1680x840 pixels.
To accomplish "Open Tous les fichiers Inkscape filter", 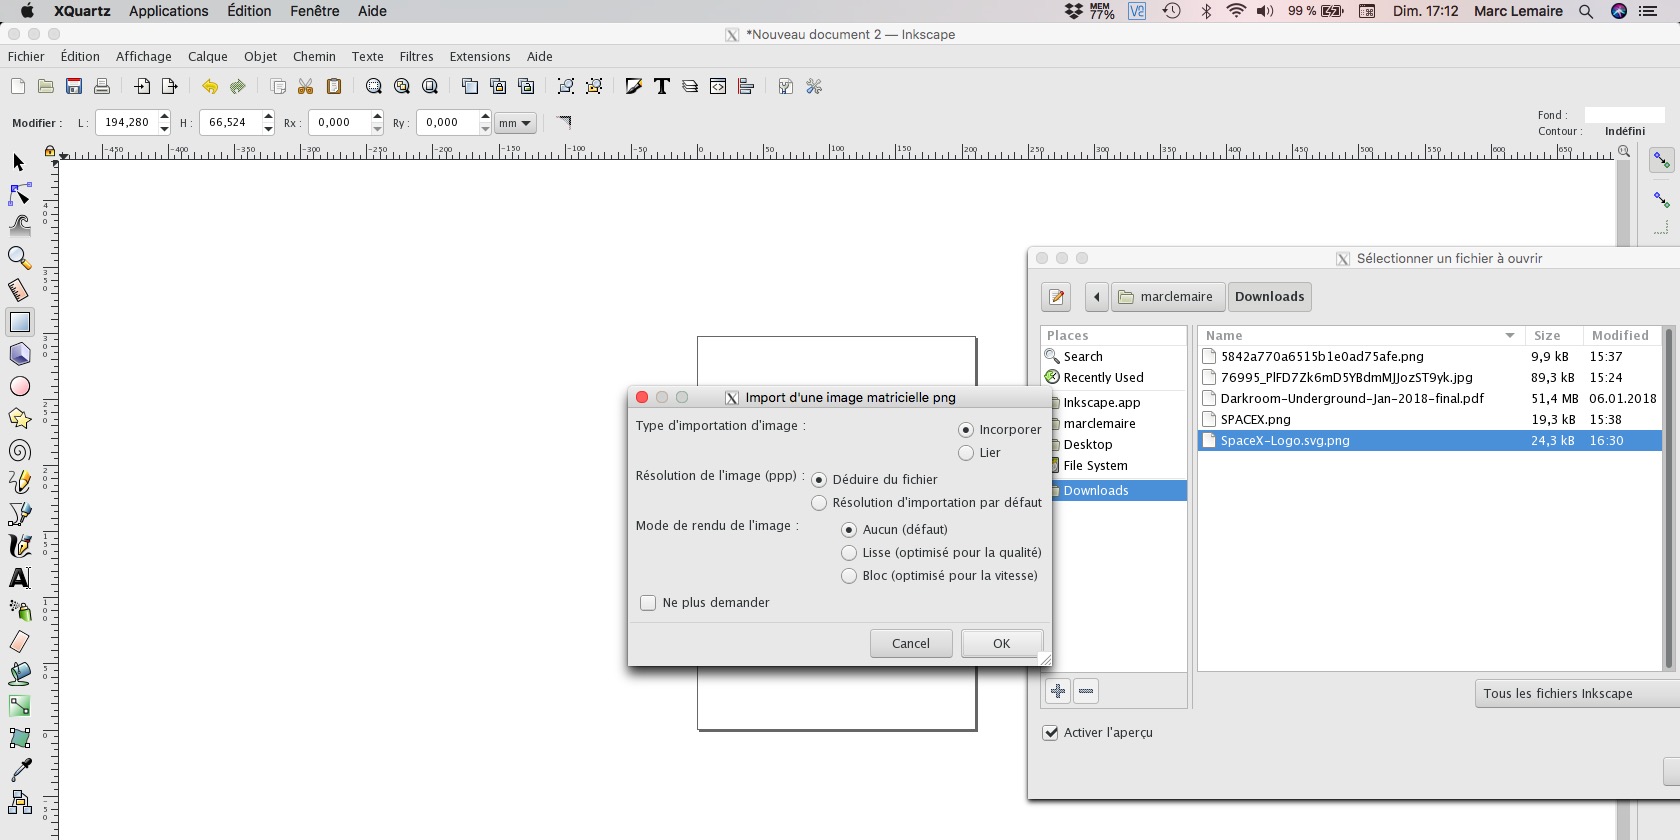I will click(x=1577, y=694).
